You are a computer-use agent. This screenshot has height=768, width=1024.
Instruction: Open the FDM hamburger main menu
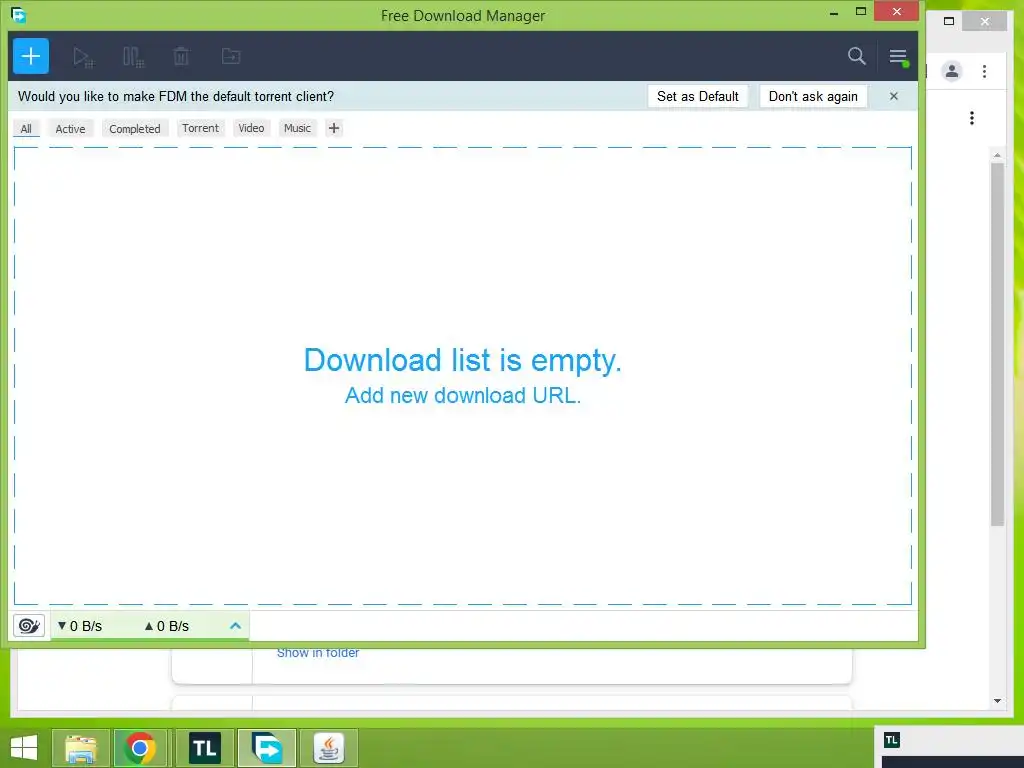tap(899, 57)
